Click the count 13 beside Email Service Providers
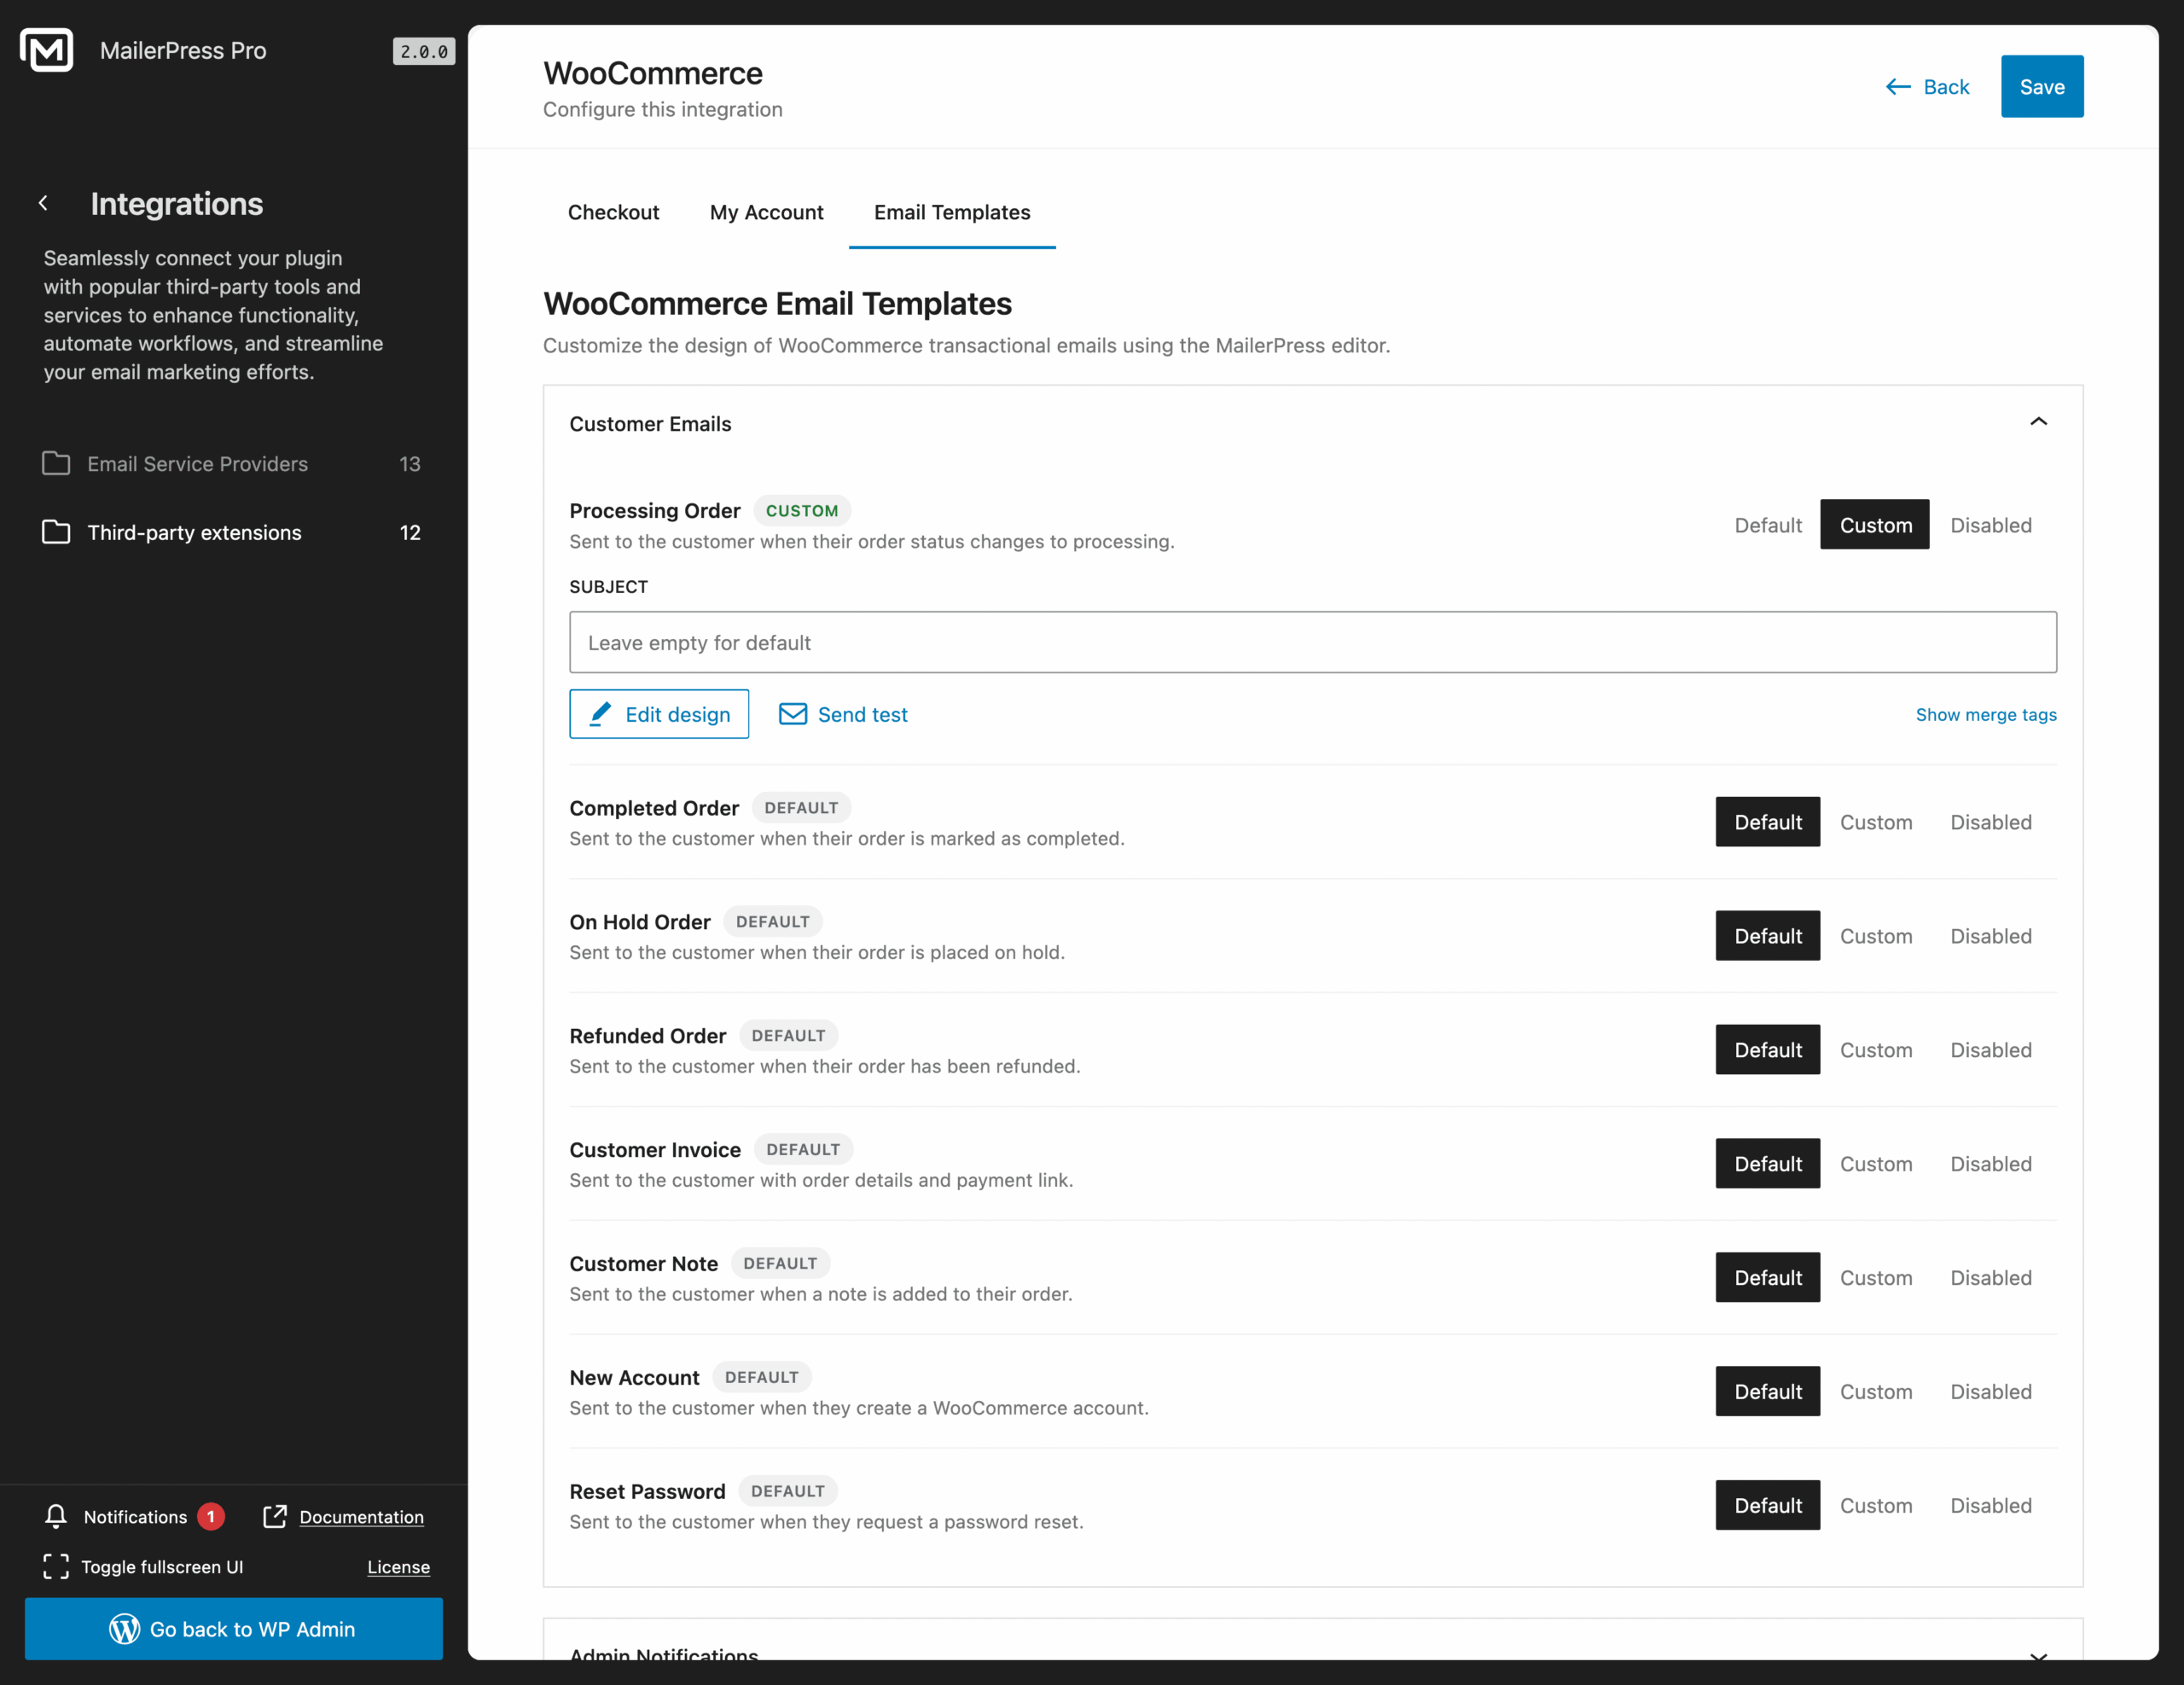This screenshot has width=2184, height=1685. 410,464
